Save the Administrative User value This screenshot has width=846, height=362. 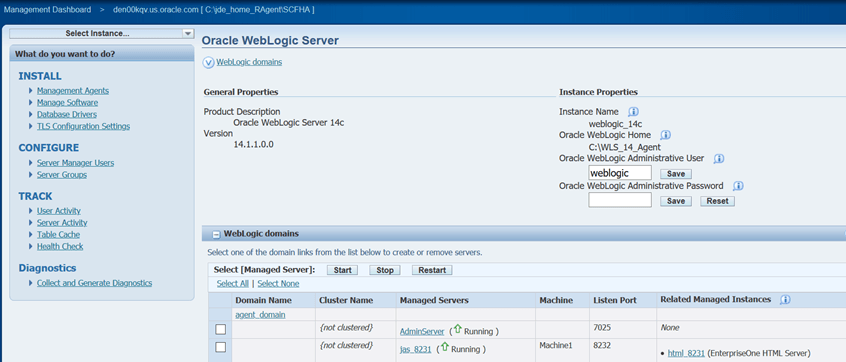(x=676, y=174)
